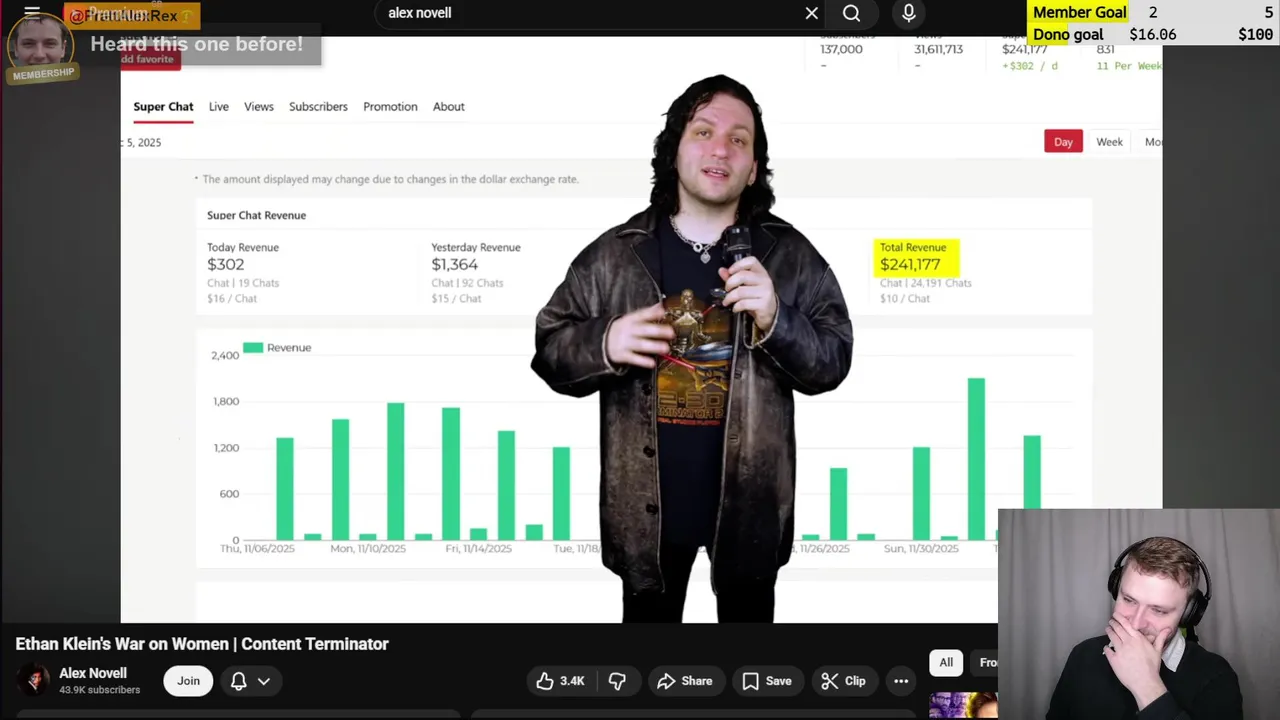
Task: Click the 137,000 subscribers stat
Action: [841, 49]
